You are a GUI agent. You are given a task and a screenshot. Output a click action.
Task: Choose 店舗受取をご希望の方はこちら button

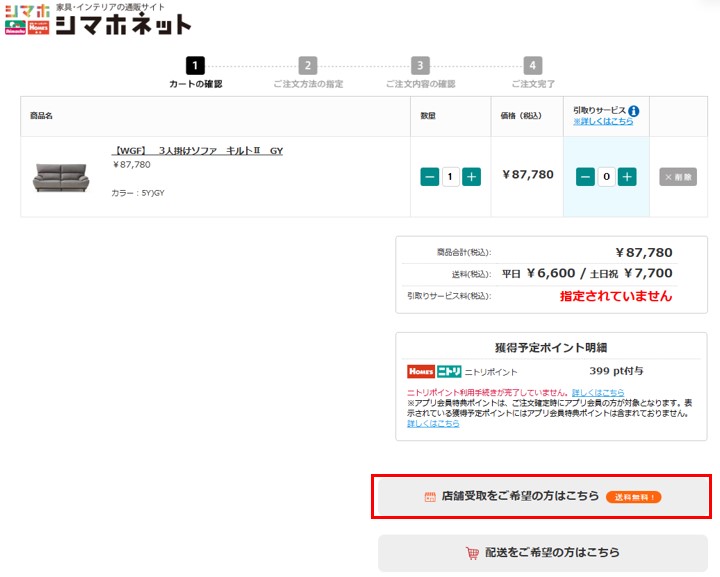541,496
